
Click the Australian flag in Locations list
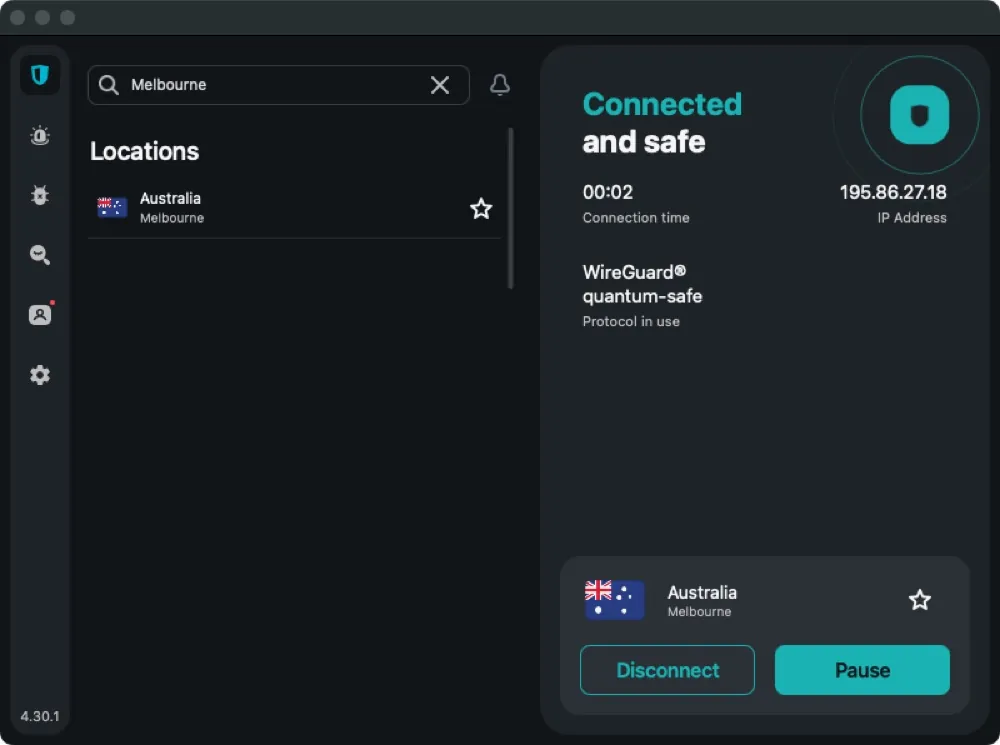[112, 207]
